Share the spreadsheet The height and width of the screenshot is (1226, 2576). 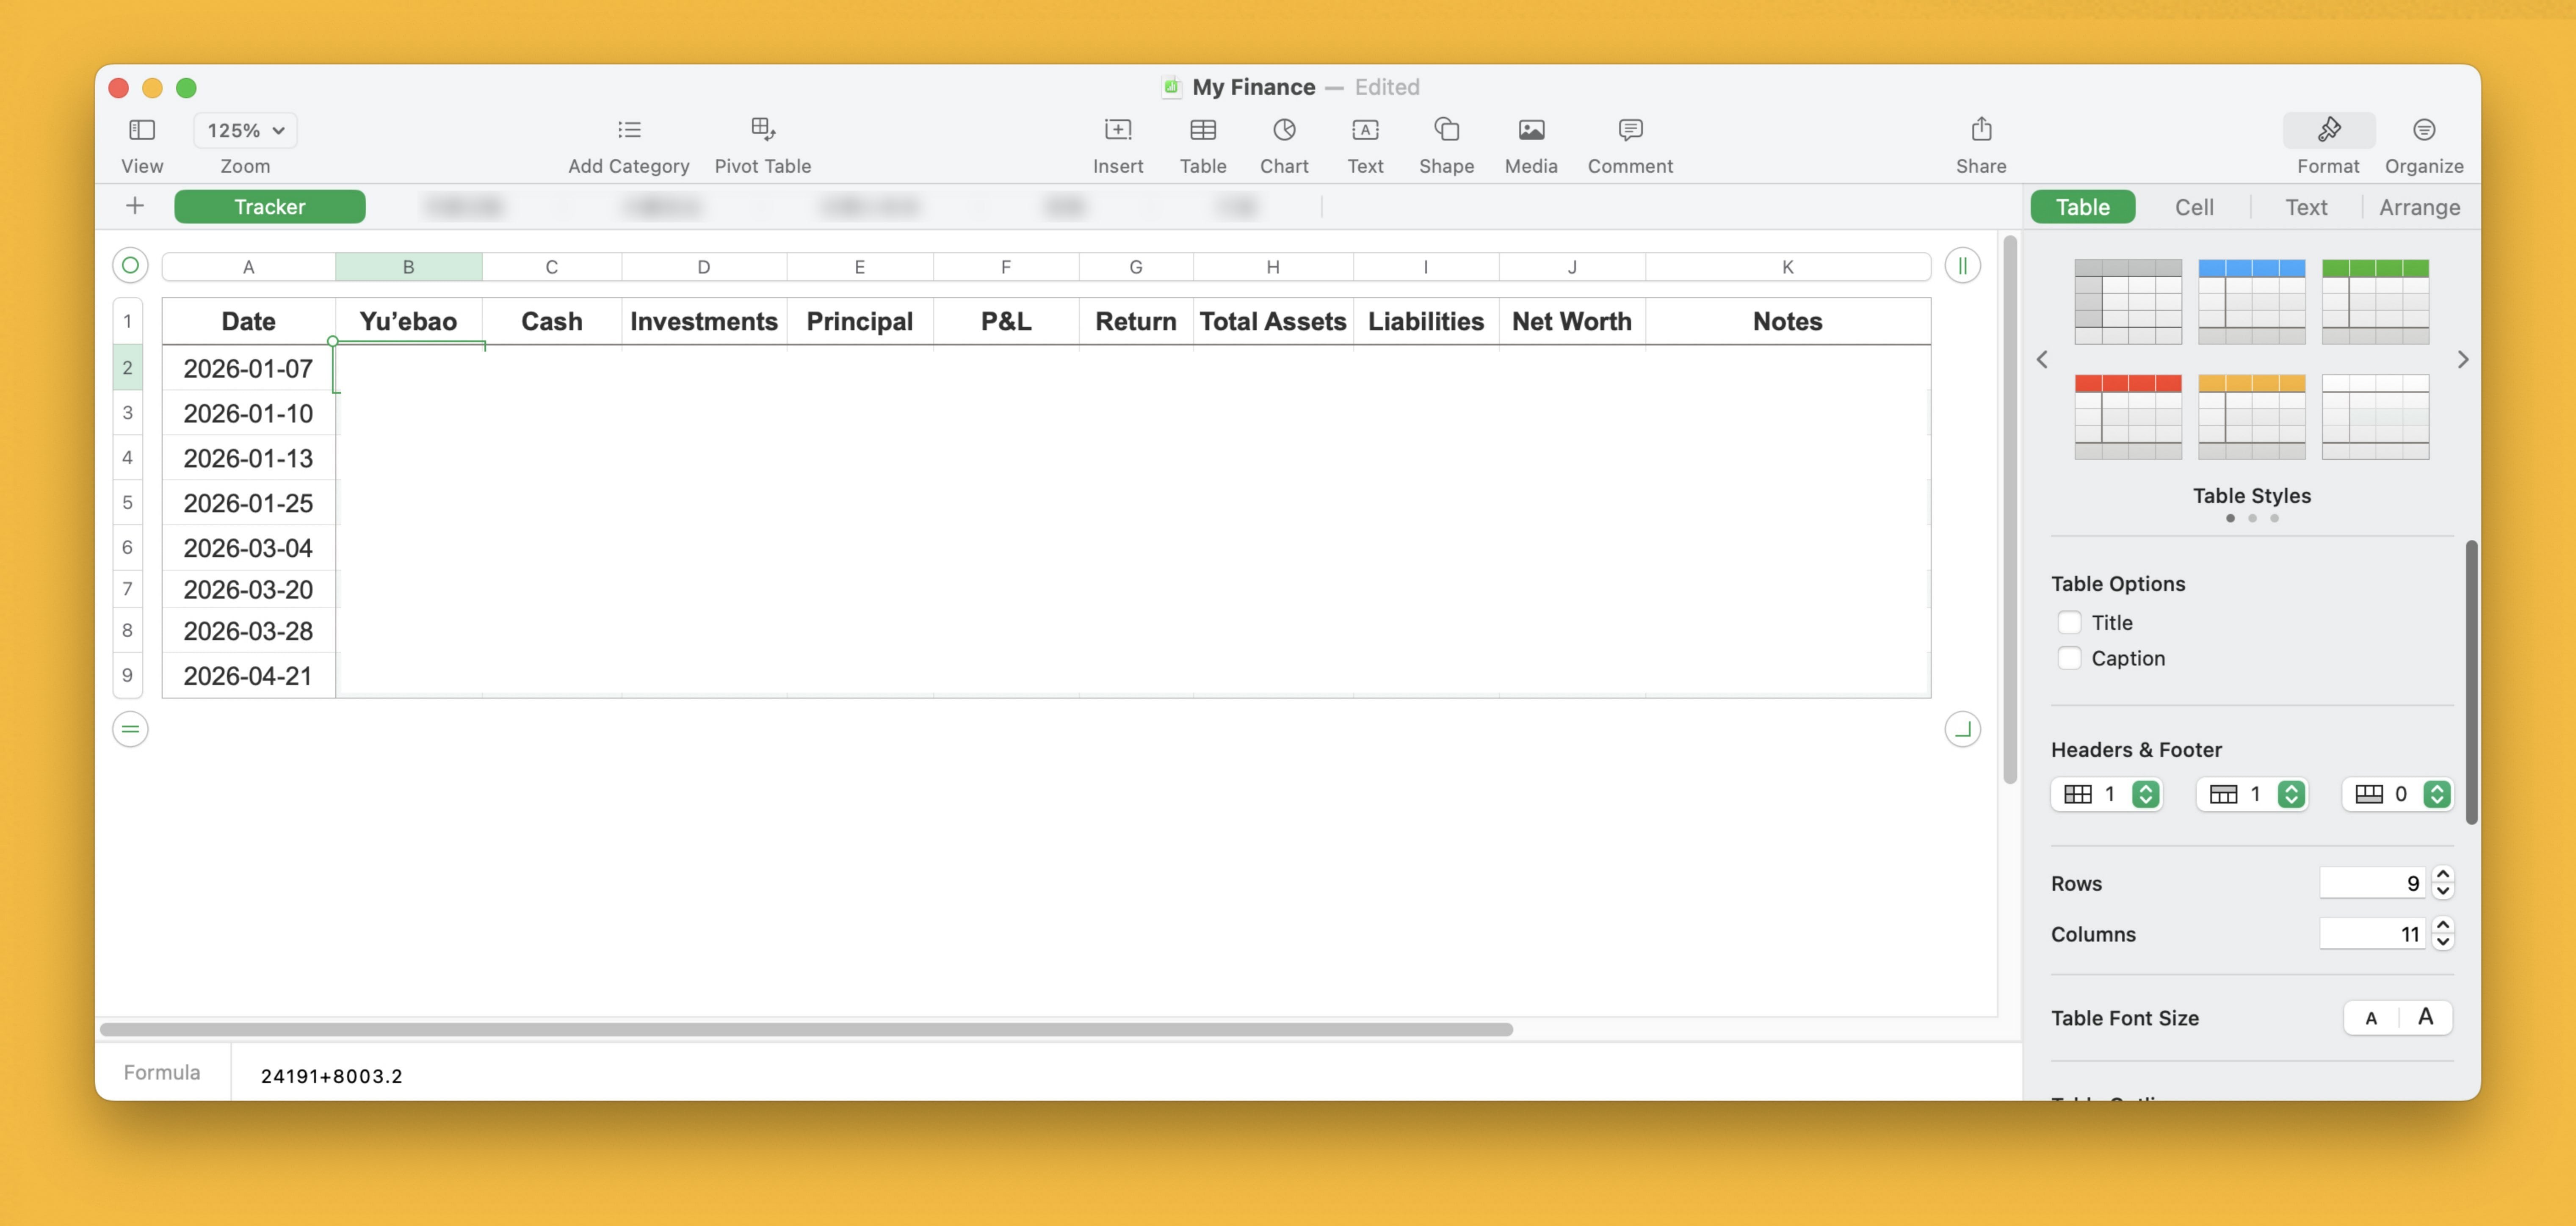pos(1981,129)
